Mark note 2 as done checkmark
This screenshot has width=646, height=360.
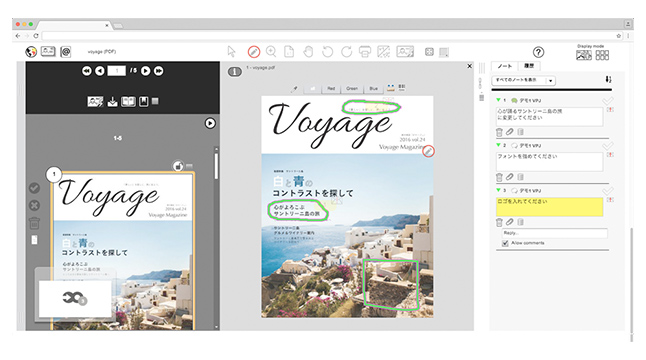607,145
